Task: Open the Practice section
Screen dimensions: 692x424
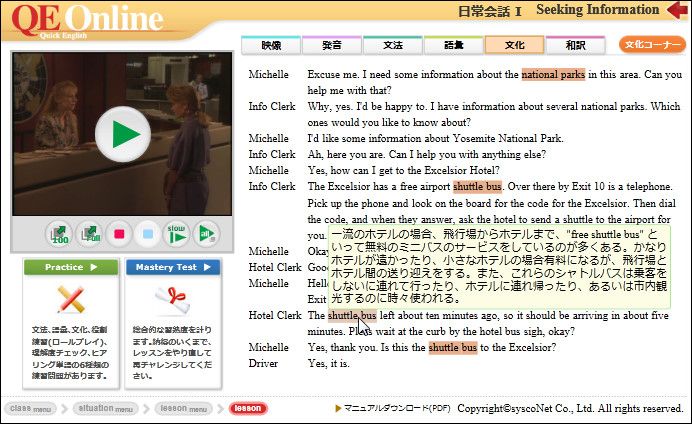Action: (x=71, y=267)
